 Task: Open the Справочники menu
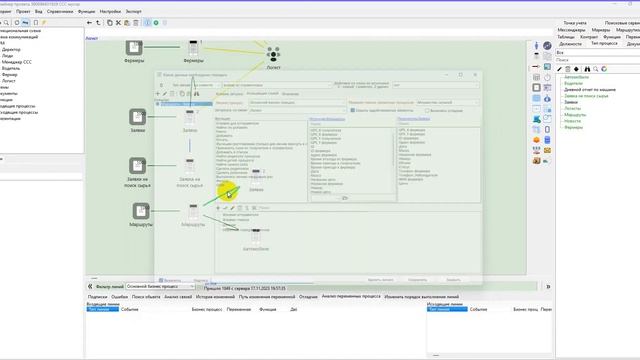click(60, 11)
